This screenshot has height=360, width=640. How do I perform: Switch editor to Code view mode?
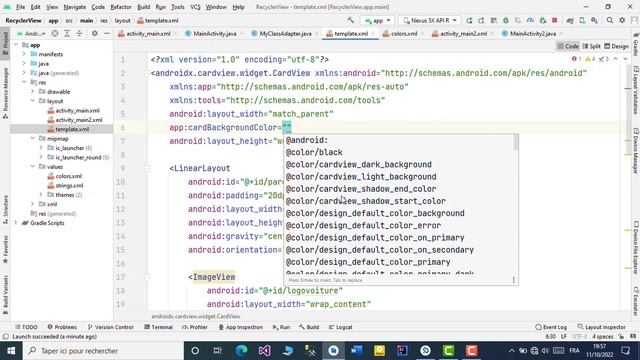(x=568, y=46)
